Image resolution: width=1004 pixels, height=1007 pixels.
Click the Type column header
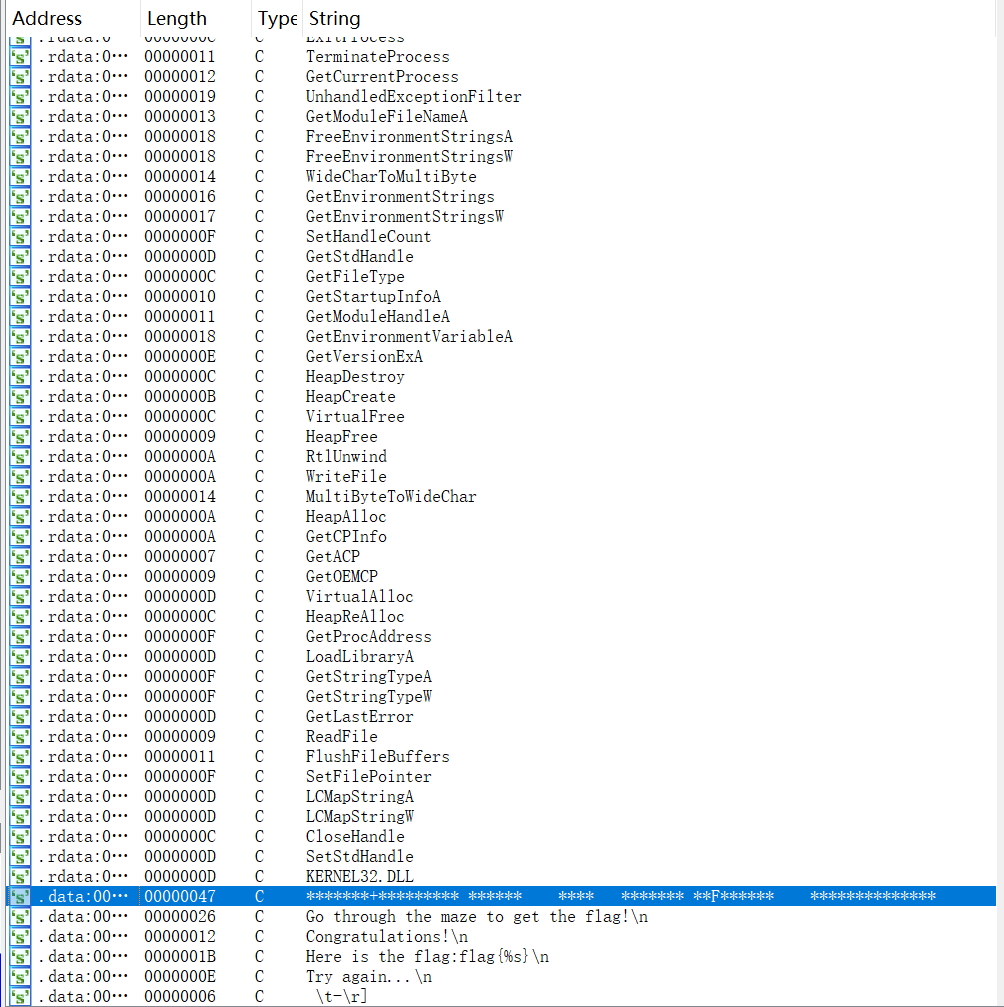point(277,18)
